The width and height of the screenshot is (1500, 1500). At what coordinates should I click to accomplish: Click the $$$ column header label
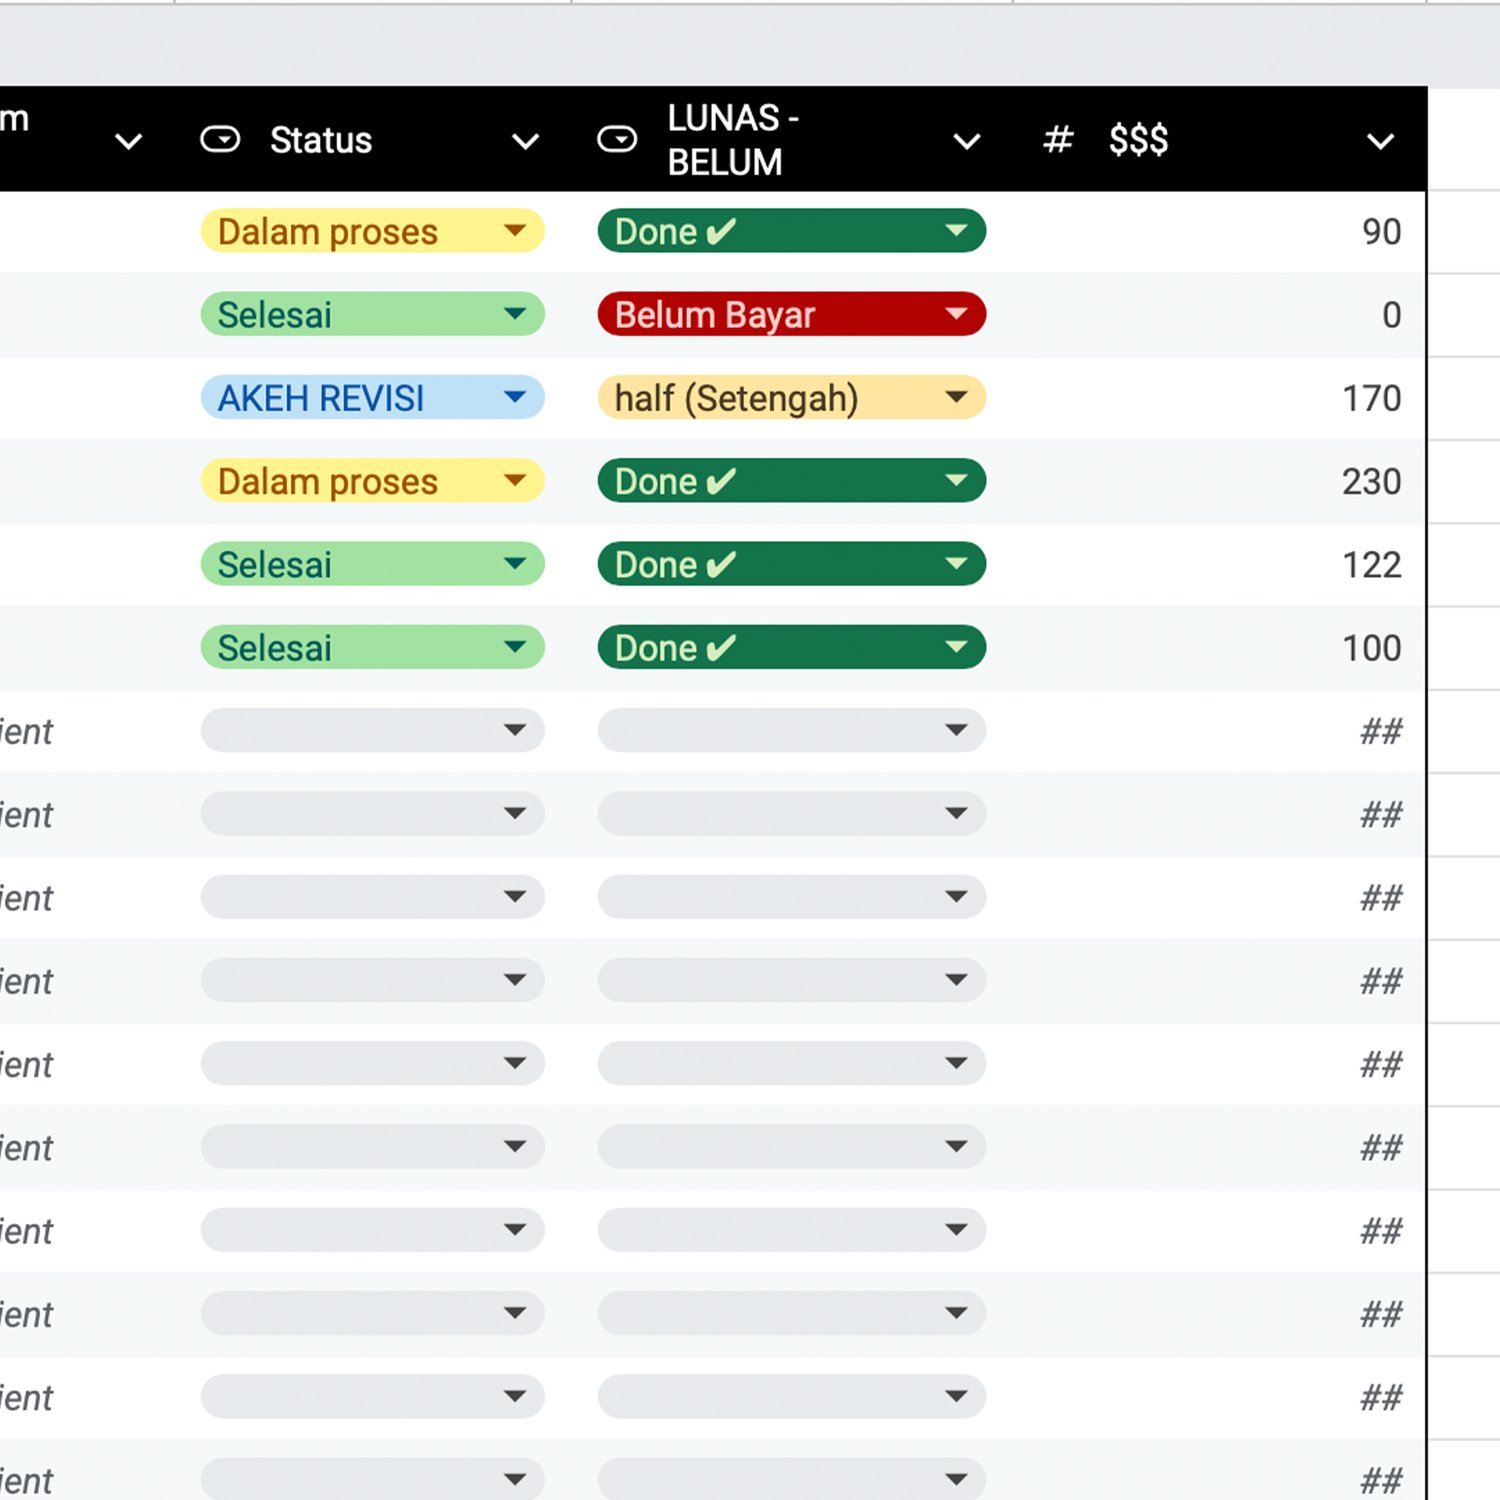point(1138,140)
